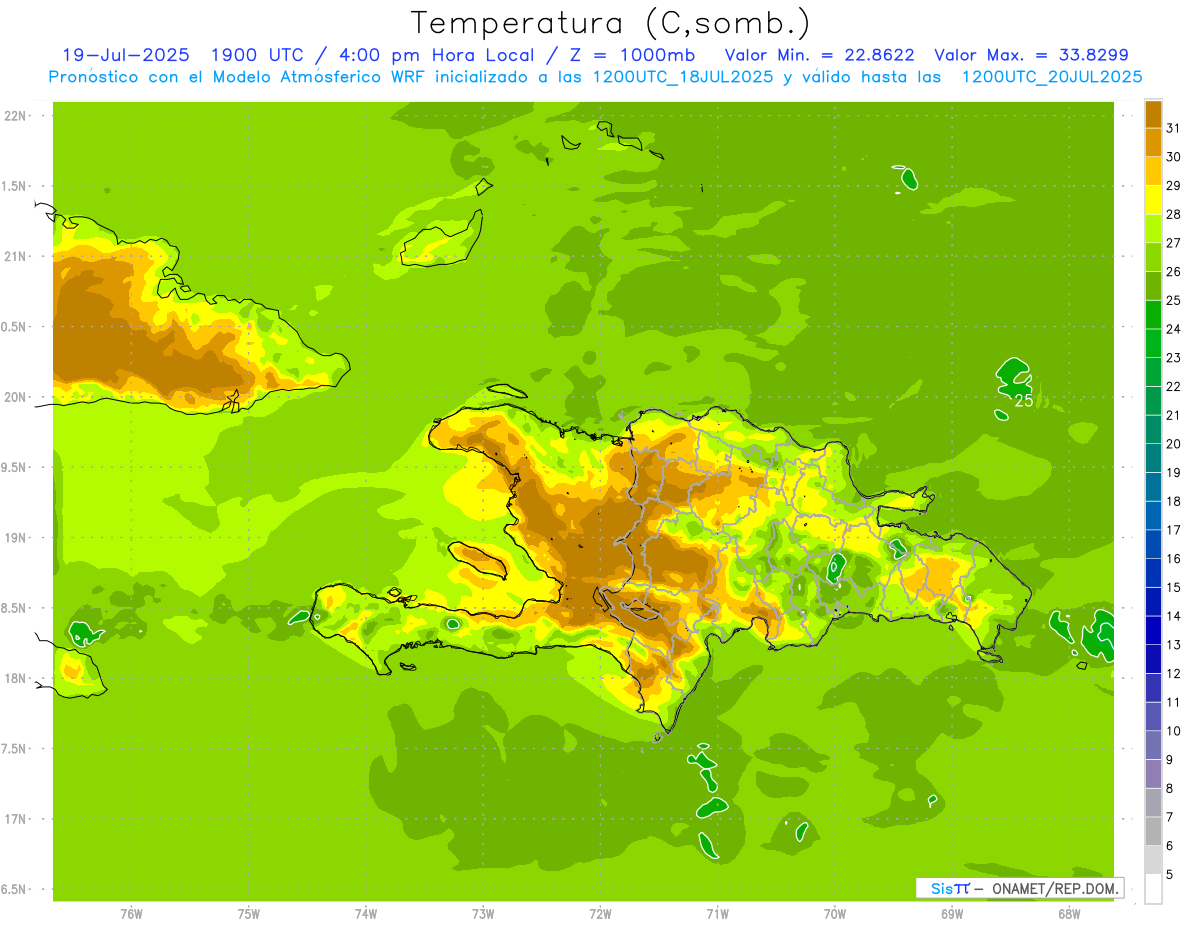Click the "16" value on the color scale

click(1173, 559)
